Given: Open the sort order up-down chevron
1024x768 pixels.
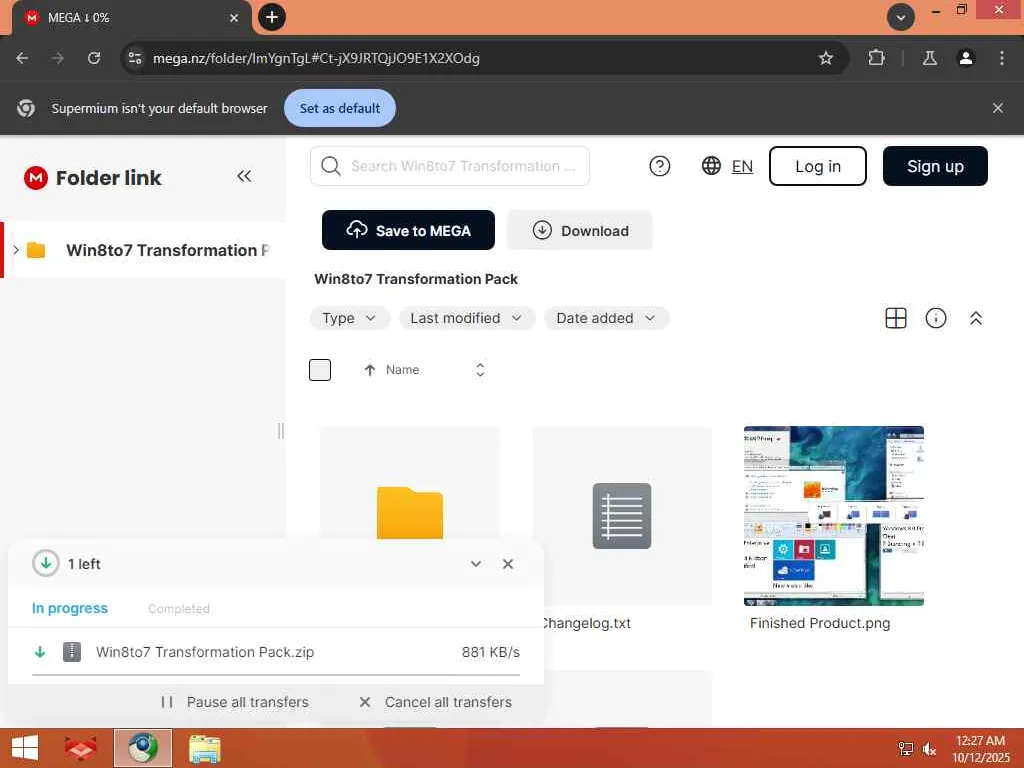Looking at the screenshot, I should pos(480,370).
